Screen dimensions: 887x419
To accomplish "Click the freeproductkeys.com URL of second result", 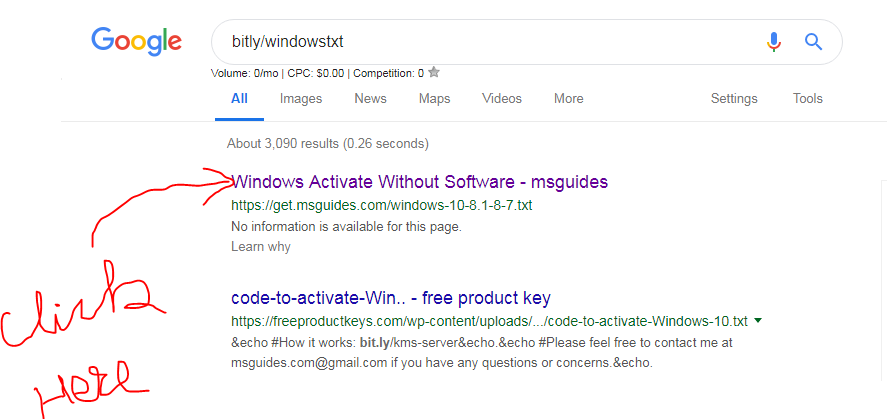I will coord(489,321).
